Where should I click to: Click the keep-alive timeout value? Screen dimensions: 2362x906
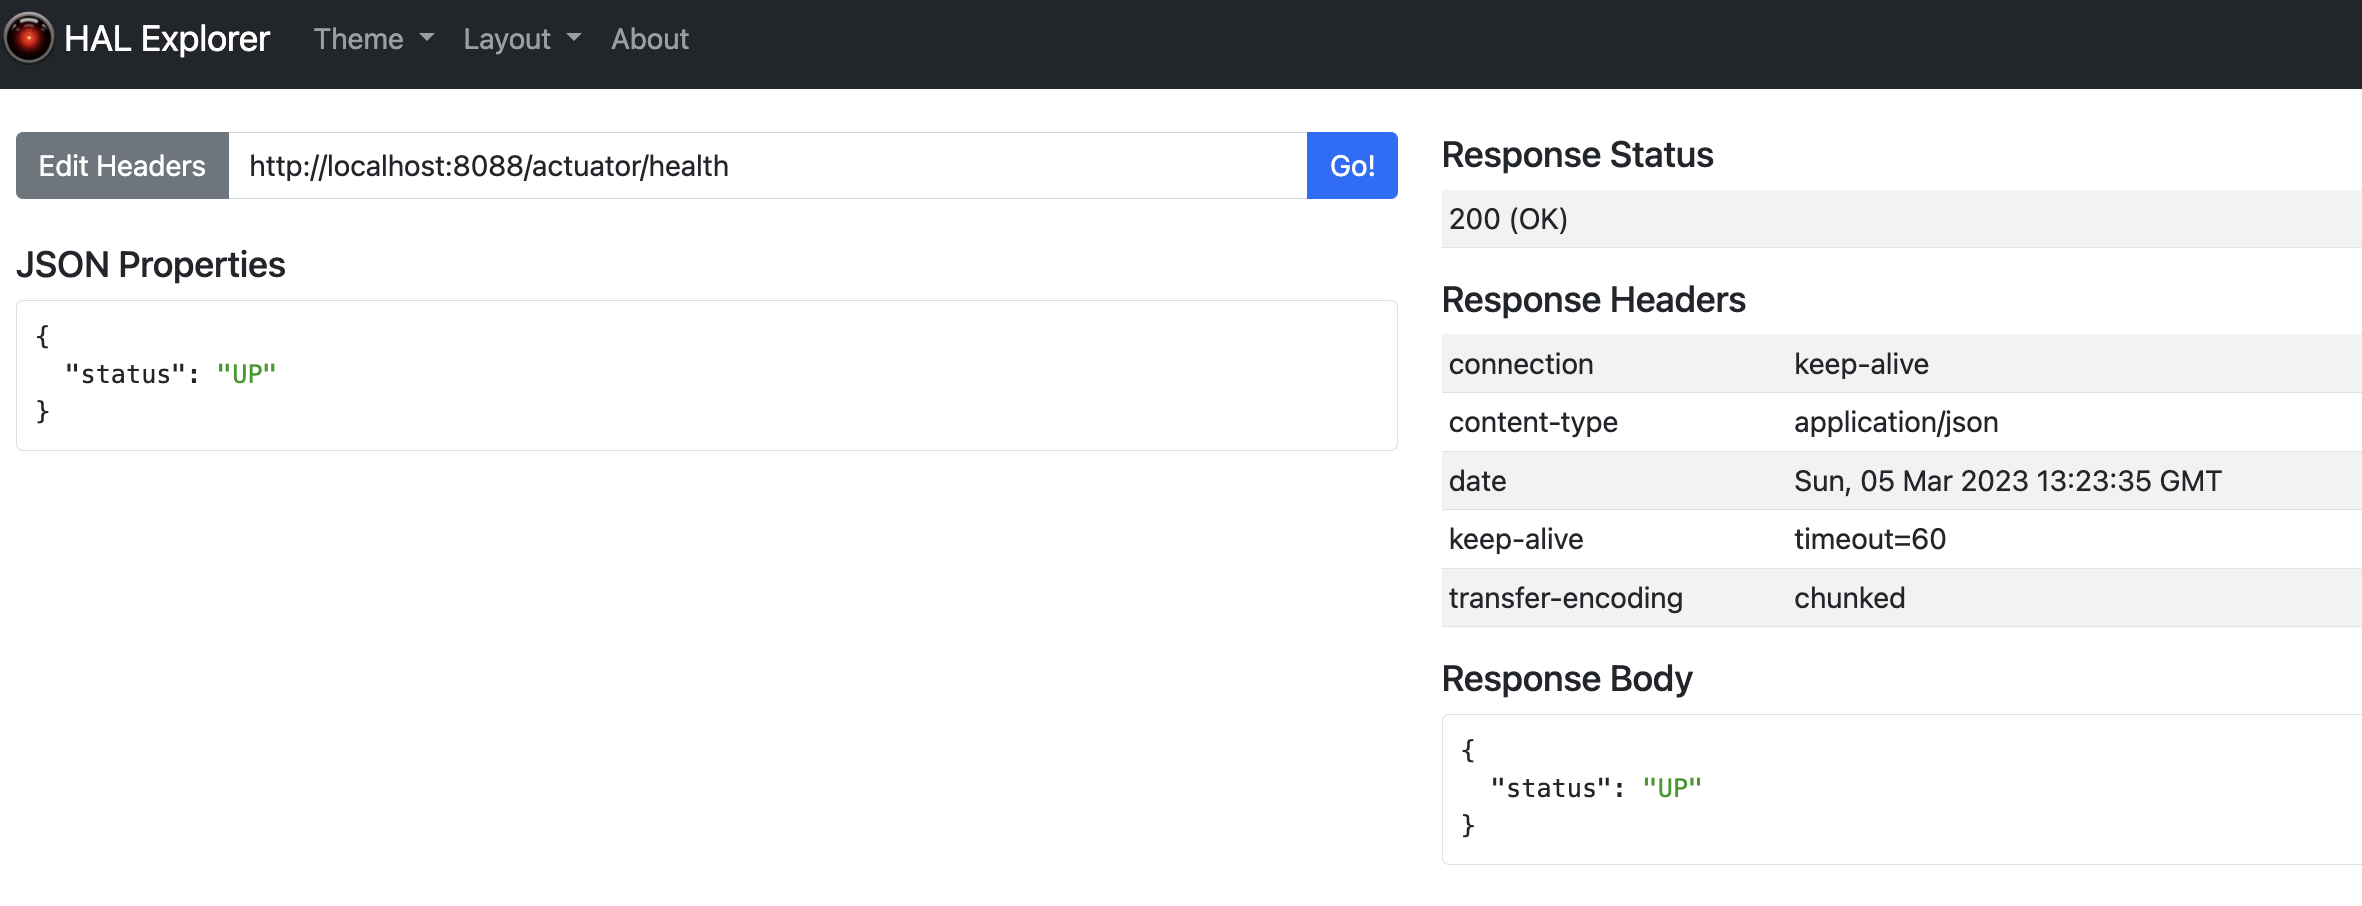[x=1870, y=539]
